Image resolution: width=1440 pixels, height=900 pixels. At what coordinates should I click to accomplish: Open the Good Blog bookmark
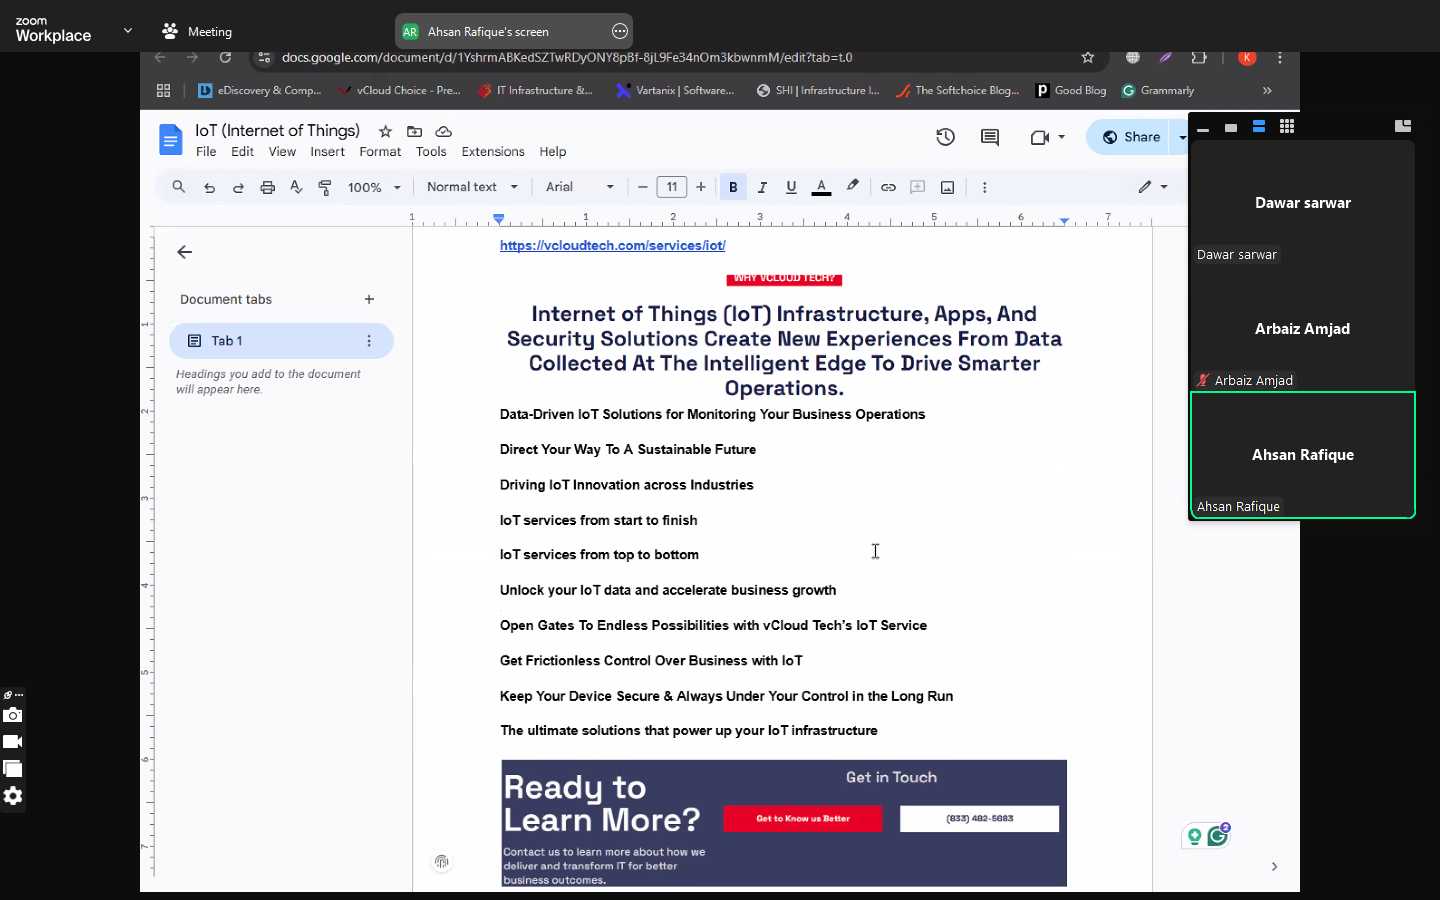pyautogui.click(x=1071, y=90)
